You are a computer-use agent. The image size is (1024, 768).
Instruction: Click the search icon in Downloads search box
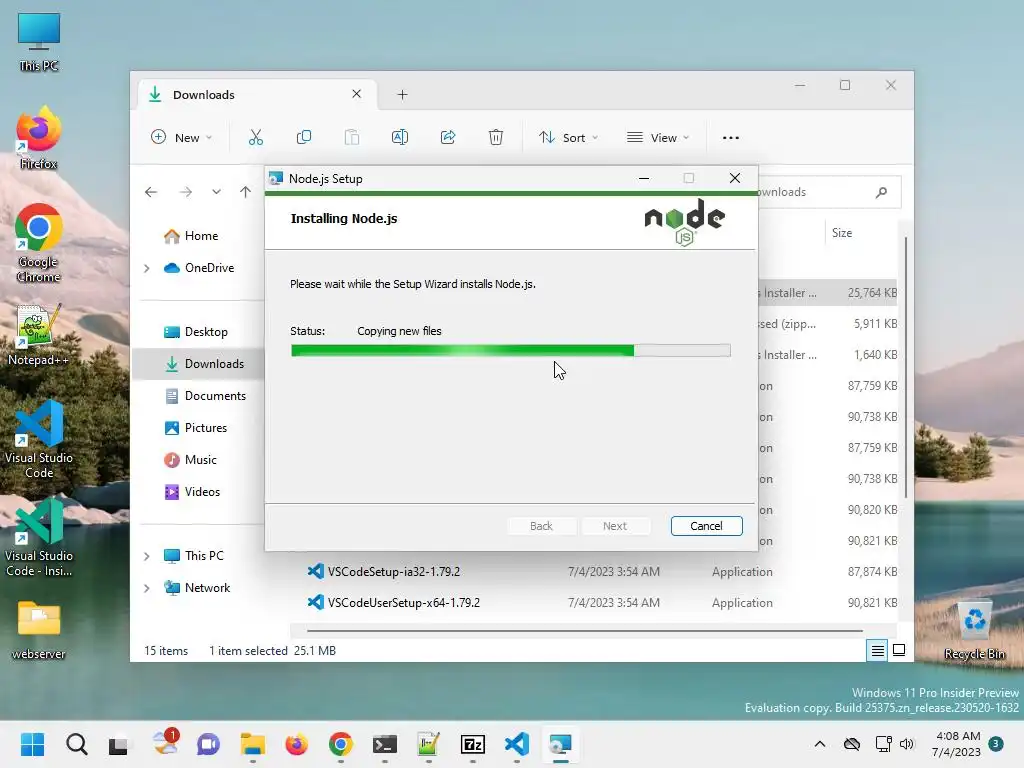882,192
